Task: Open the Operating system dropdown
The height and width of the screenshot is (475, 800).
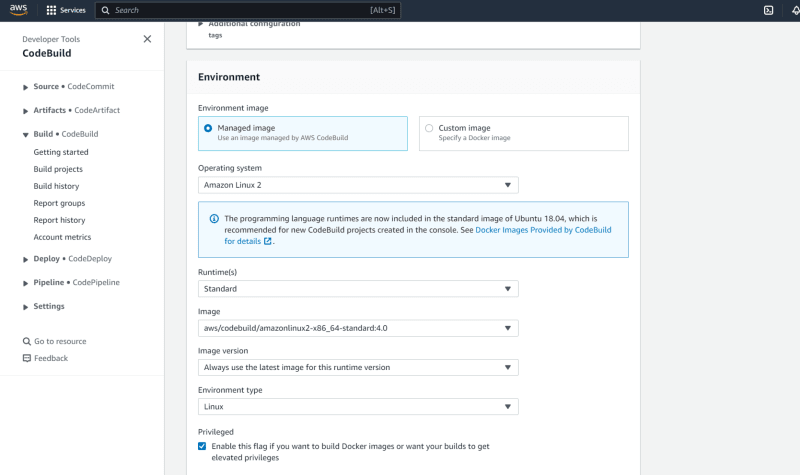Action: (x=358, y=185)
